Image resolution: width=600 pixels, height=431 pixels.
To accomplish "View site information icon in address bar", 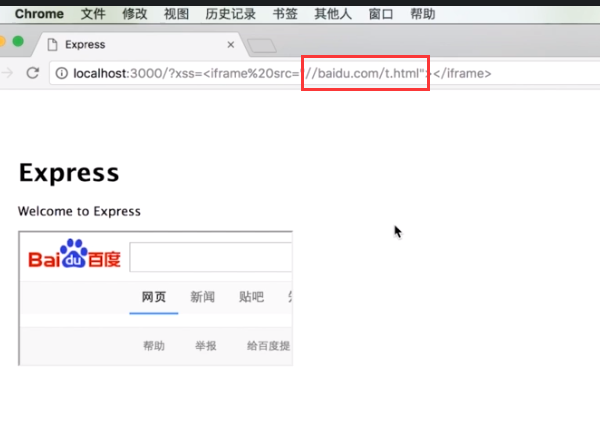I will (62, 73).
